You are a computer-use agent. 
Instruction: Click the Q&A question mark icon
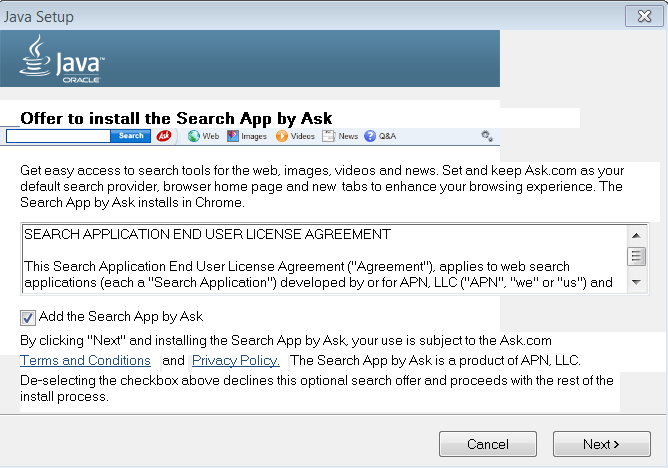(370, 136)
